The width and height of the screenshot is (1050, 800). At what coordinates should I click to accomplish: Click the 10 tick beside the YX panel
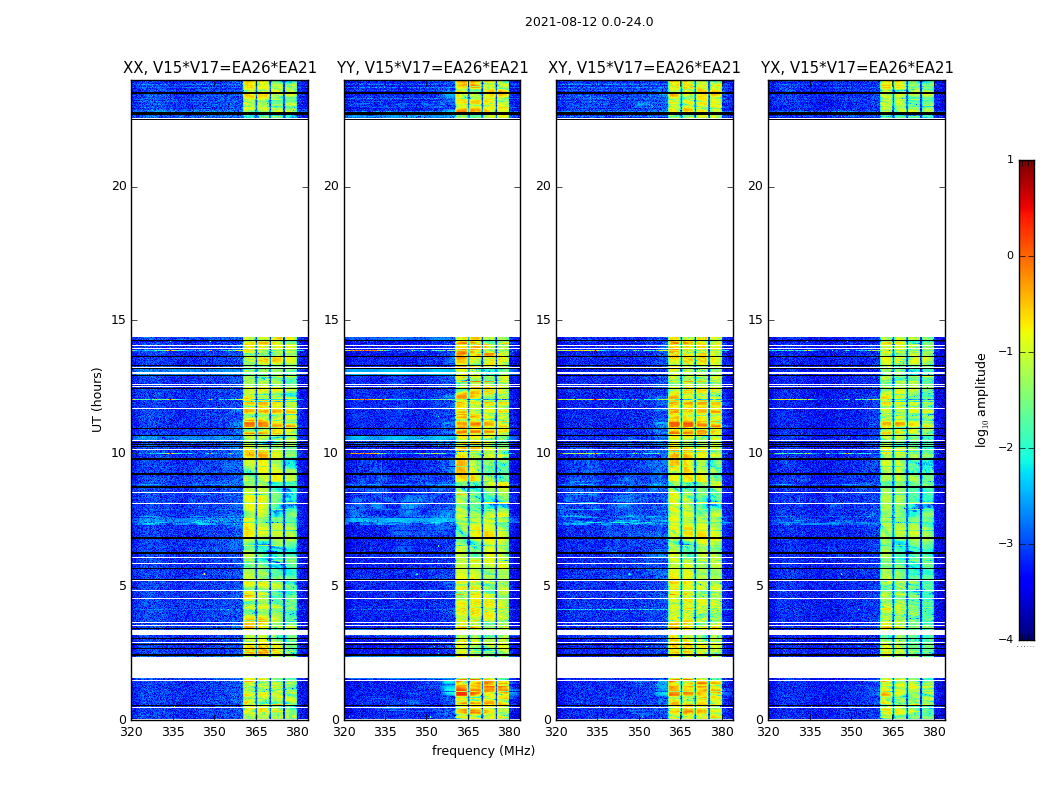point(755,453)
